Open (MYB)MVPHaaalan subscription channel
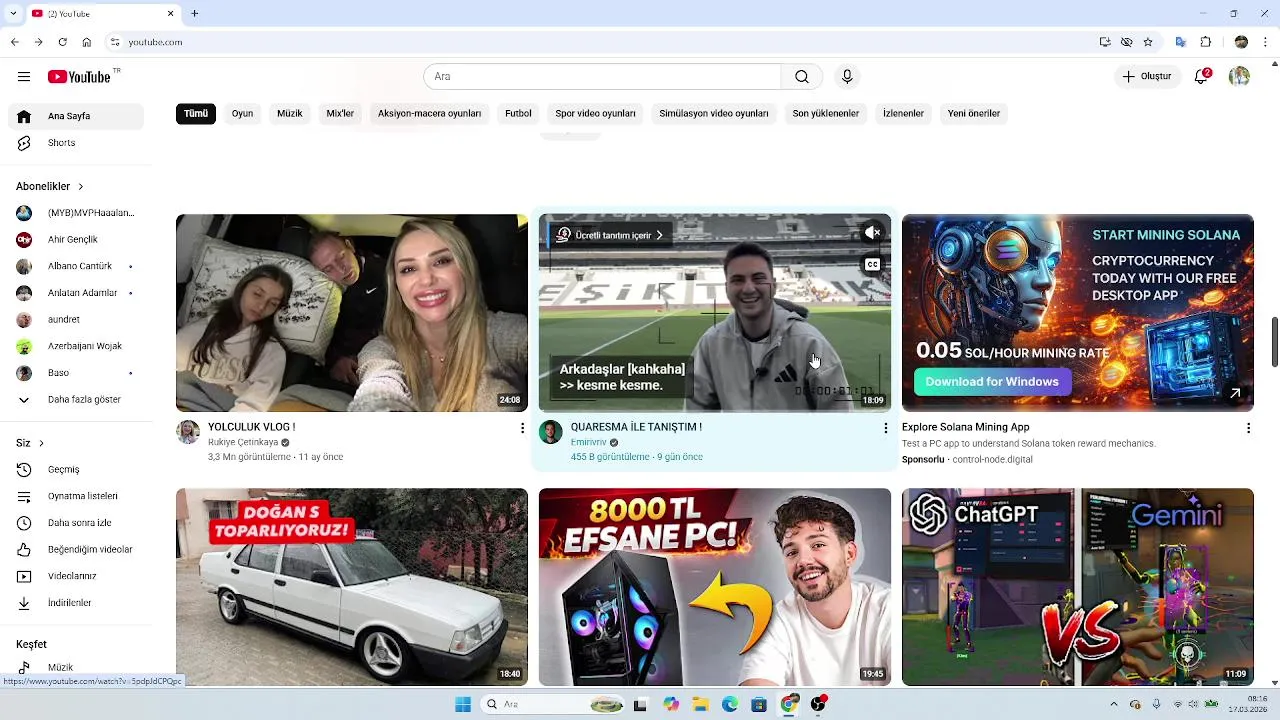1280x720 pixels. click(x=76, y=213)
